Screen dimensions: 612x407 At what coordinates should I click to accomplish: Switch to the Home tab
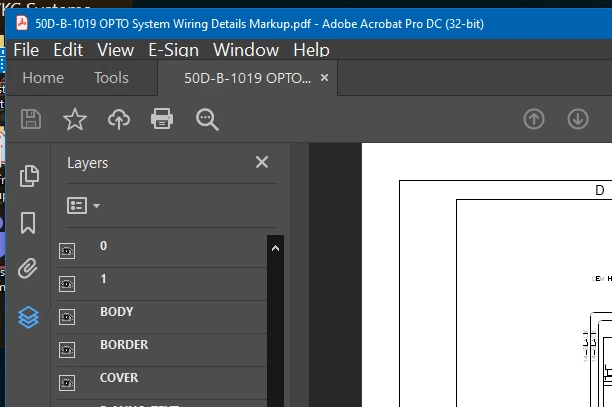pyautogui.click(x=43, y=78)
